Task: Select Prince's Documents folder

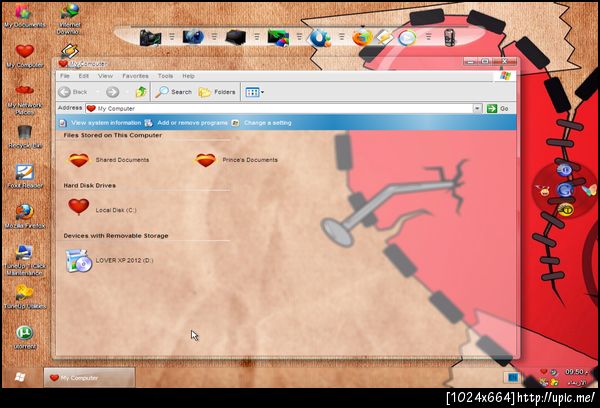Action: (x=236, y=160)
